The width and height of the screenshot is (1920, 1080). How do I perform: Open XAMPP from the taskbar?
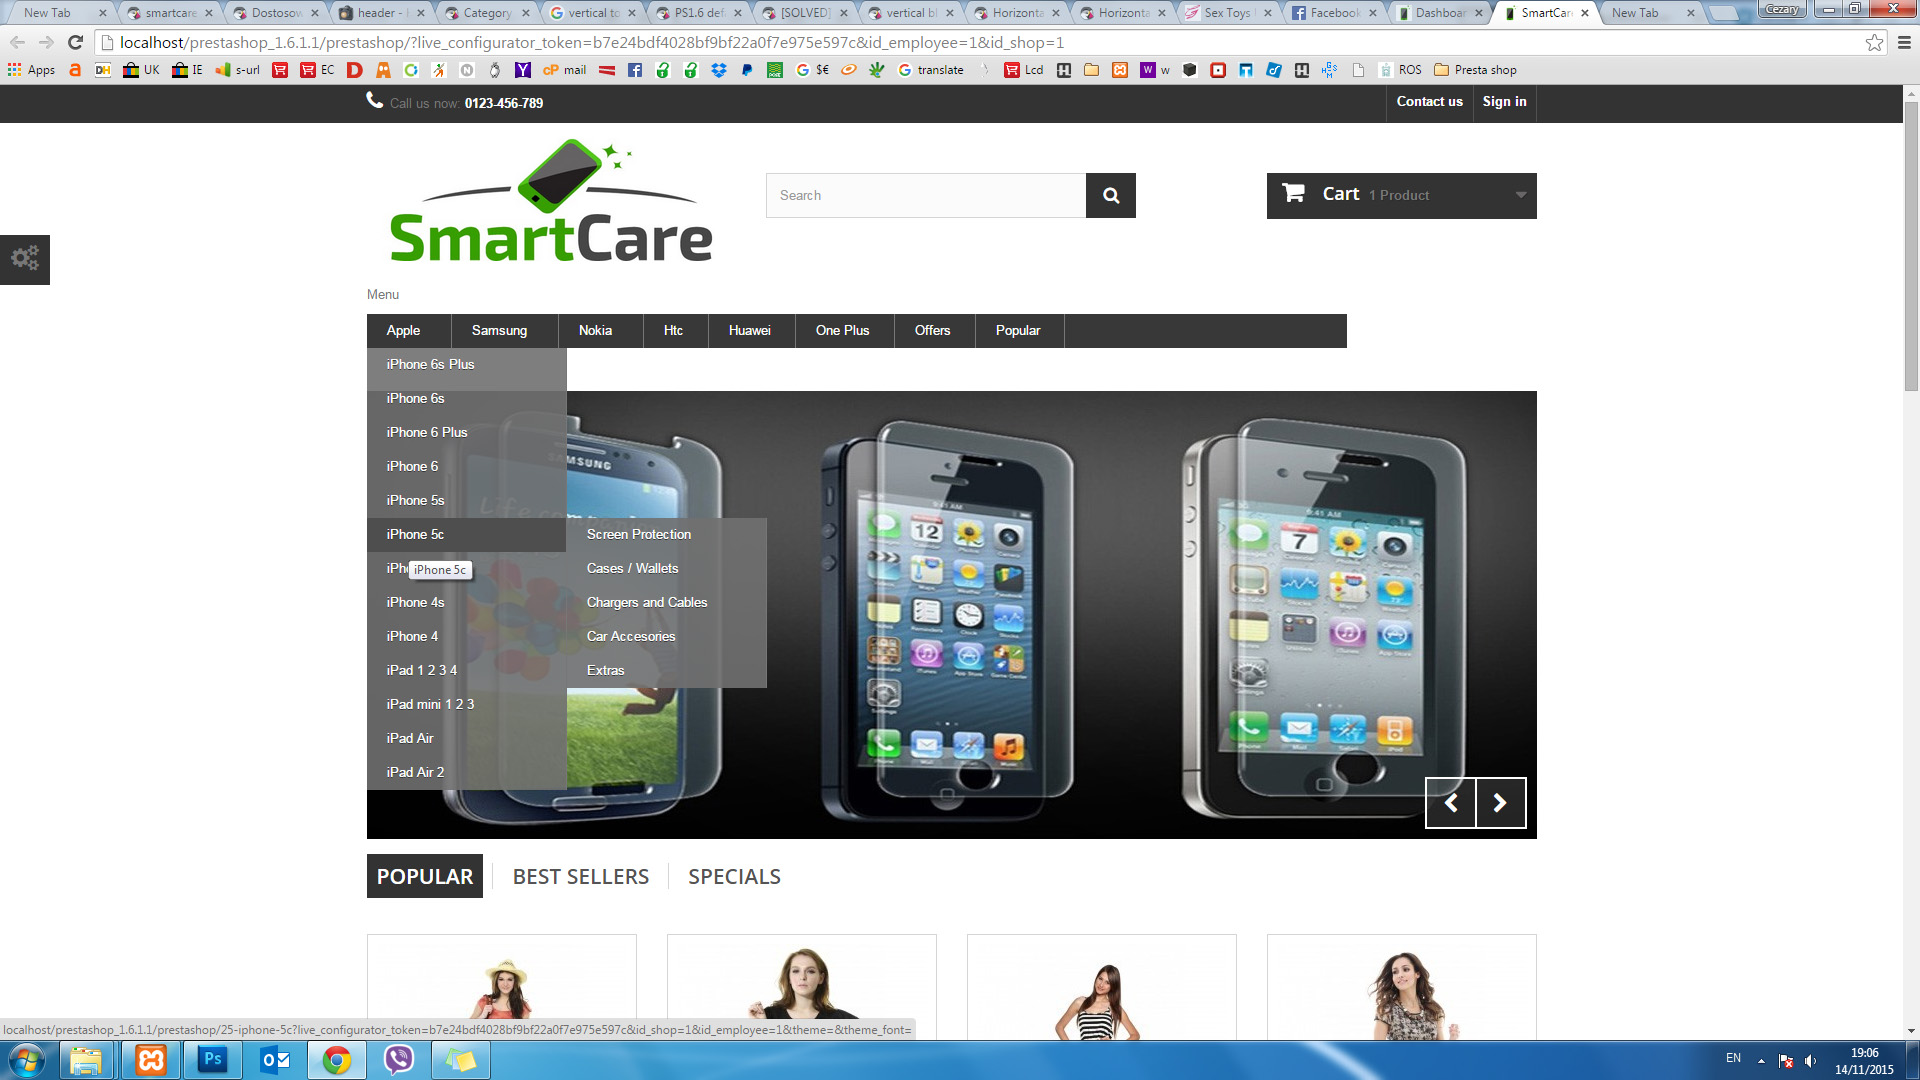[151, 1060]
